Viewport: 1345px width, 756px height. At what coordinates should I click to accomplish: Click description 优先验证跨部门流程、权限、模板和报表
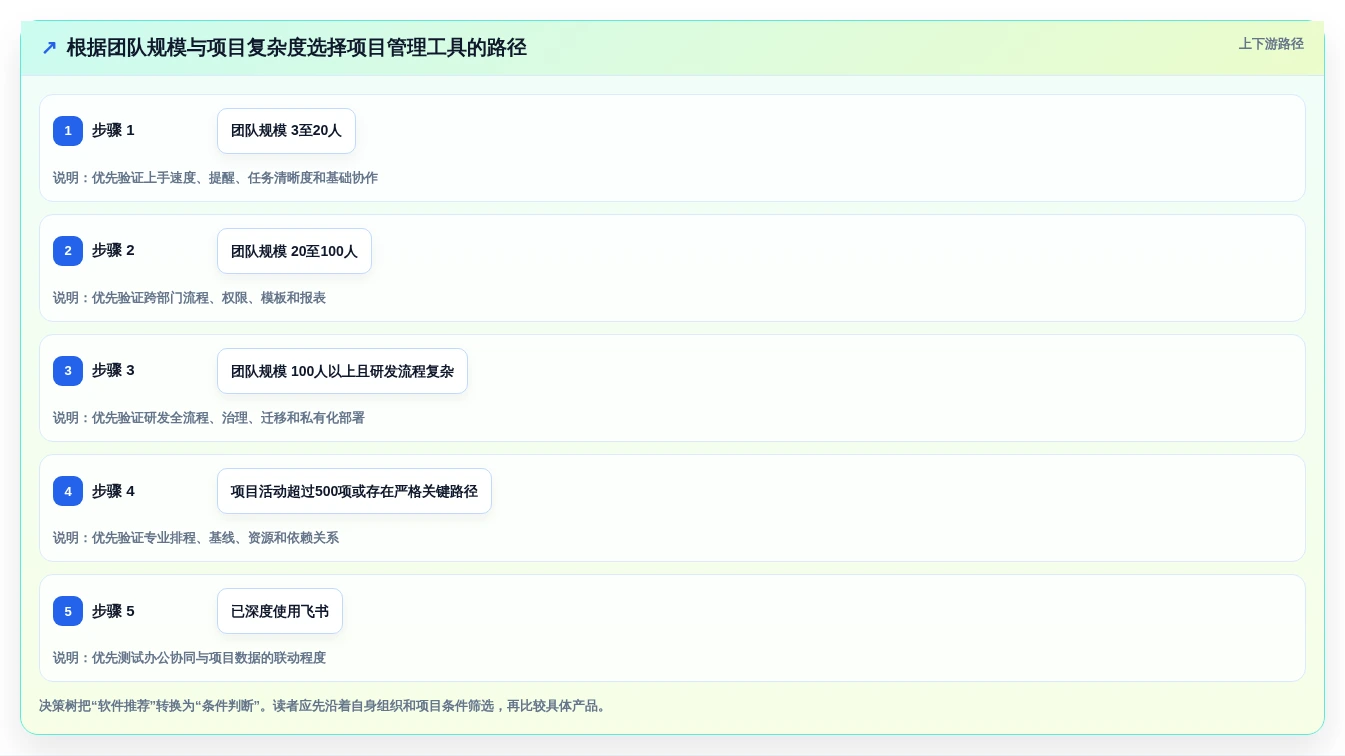coord(209,298)
